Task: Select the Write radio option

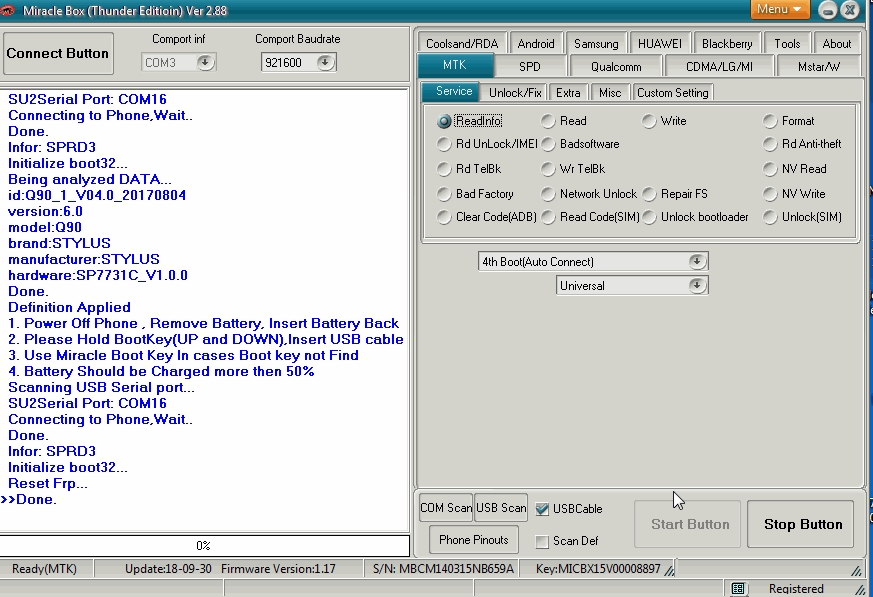Action: (x=649, y=121)
